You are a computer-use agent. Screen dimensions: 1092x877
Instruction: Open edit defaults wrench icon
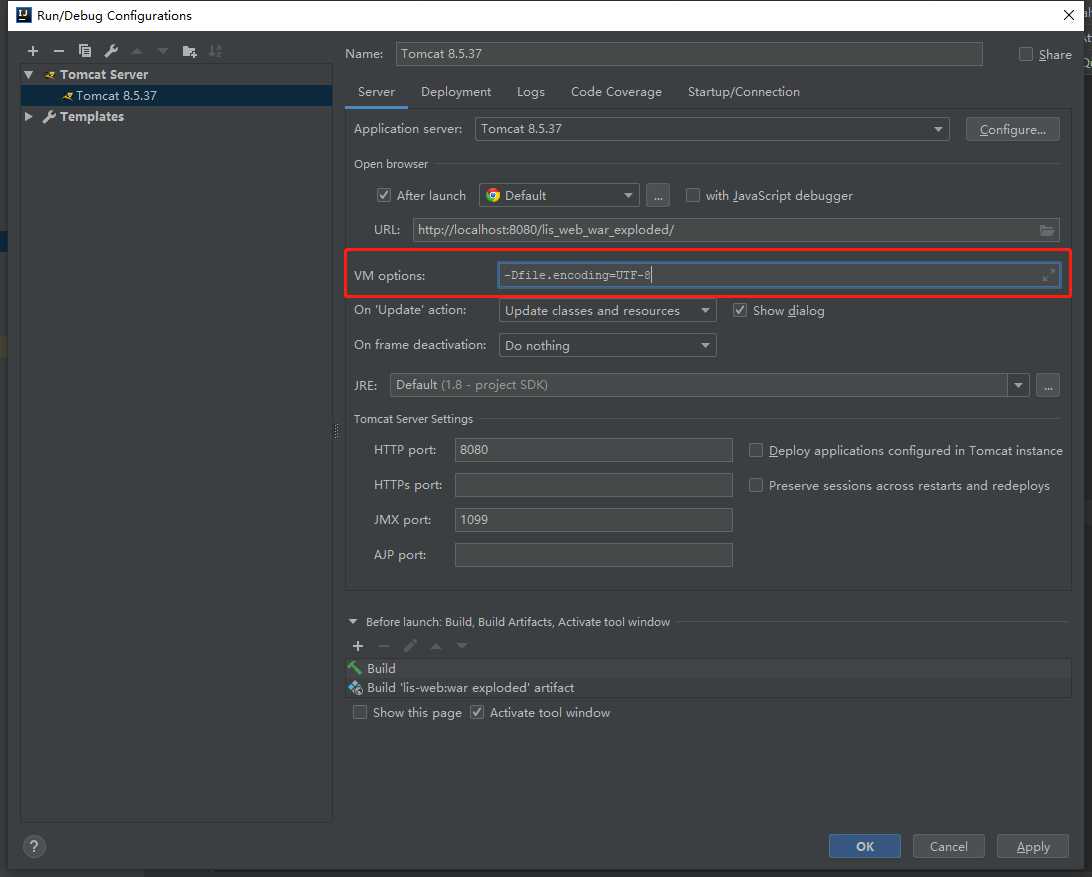click(x=111, y=51)
